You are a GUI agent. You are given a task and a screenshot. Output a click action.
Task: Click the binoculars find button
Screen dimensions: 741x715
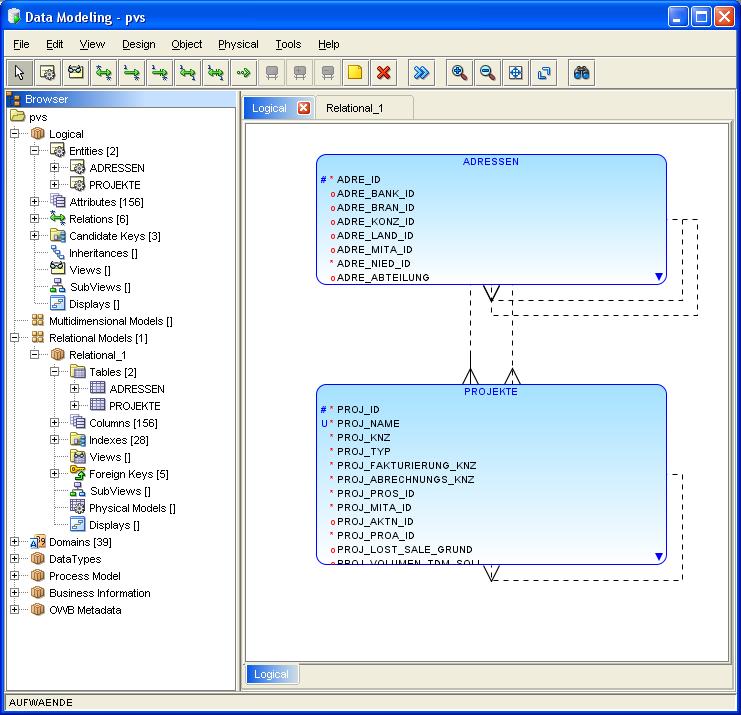coord(581,73)
